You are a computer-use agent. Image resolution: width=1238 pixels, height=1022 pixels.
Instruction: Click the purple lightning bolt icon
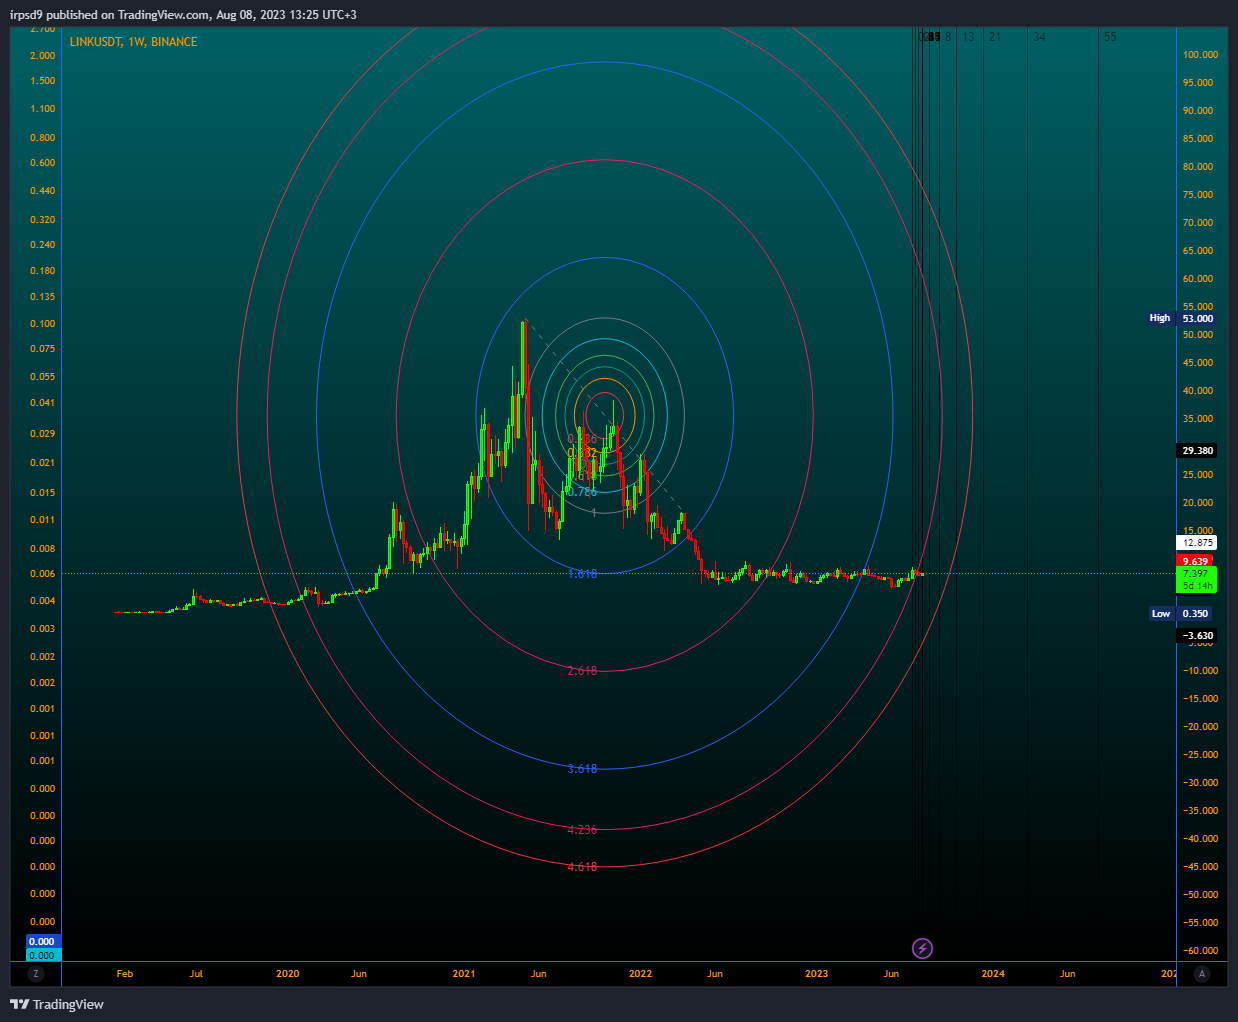click(923, 948)
